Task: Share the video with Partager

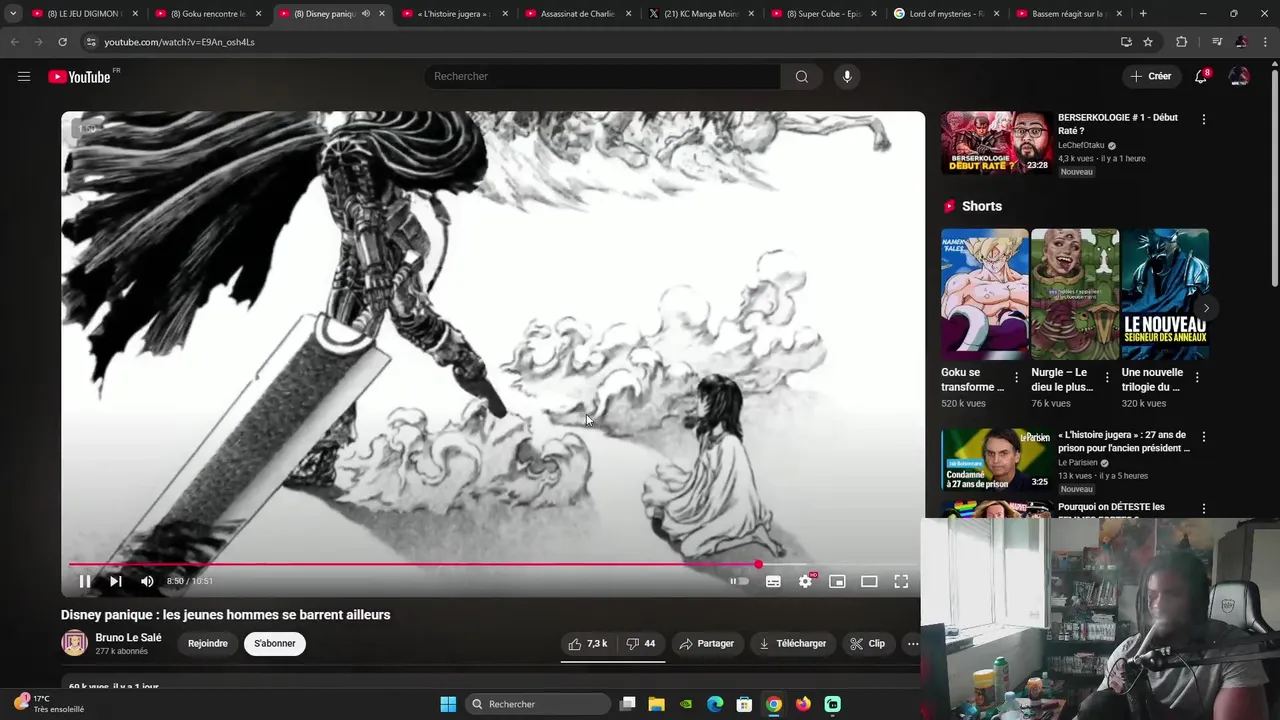Action: click(x=707, y=644)
